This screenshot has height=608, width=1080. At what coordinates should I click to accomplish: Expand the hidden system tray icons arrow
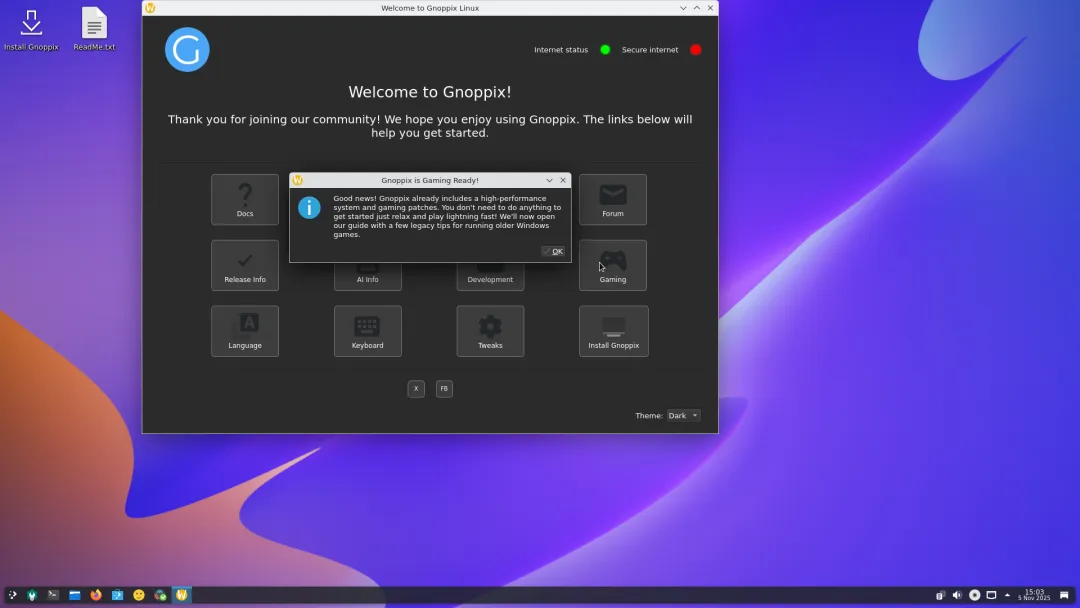click(1007, 595)
